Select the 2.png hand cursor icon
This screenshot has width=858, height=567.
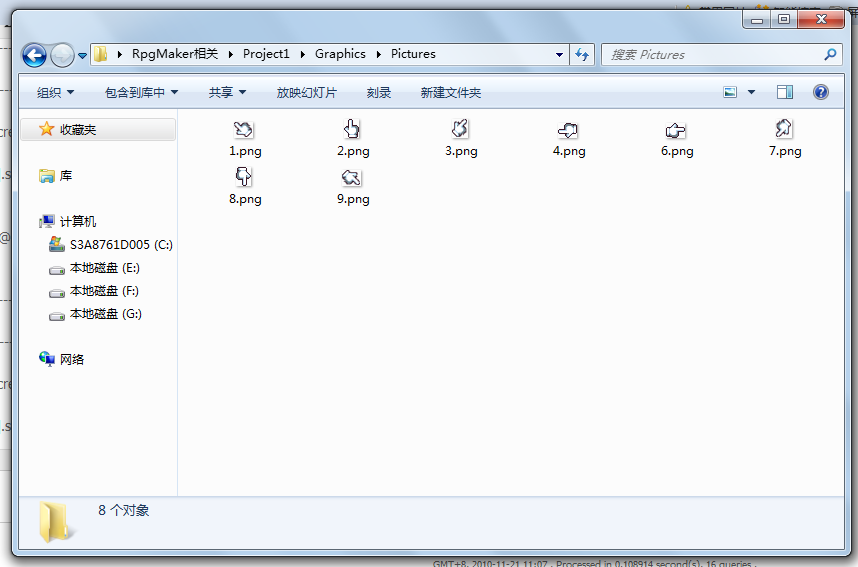pos(352,129)
